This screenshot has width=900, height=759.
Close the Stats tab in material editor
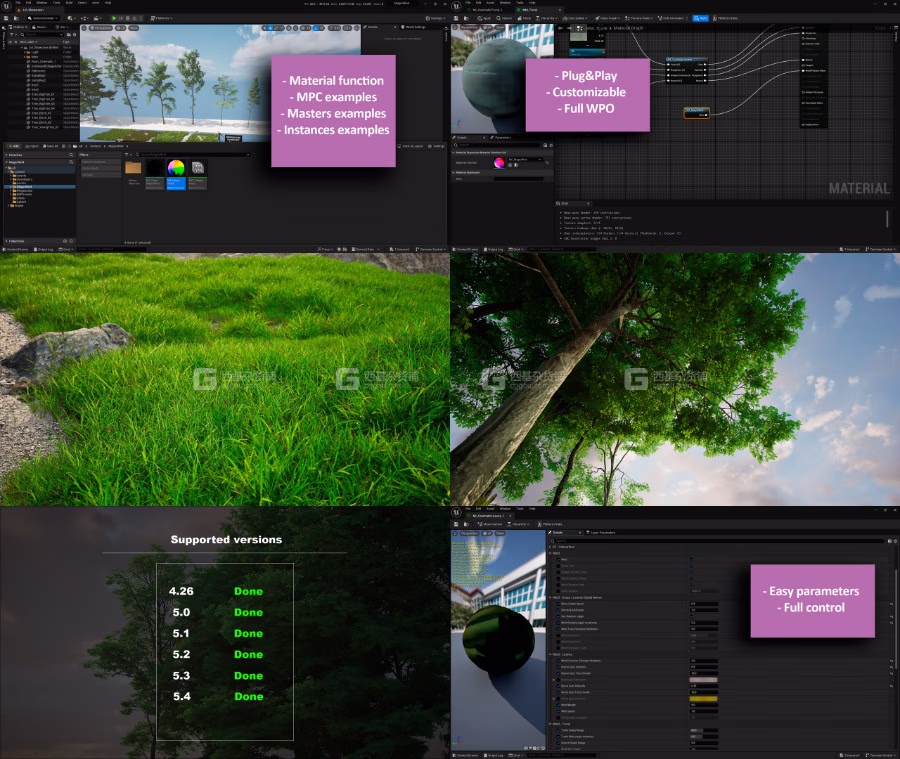587,203
